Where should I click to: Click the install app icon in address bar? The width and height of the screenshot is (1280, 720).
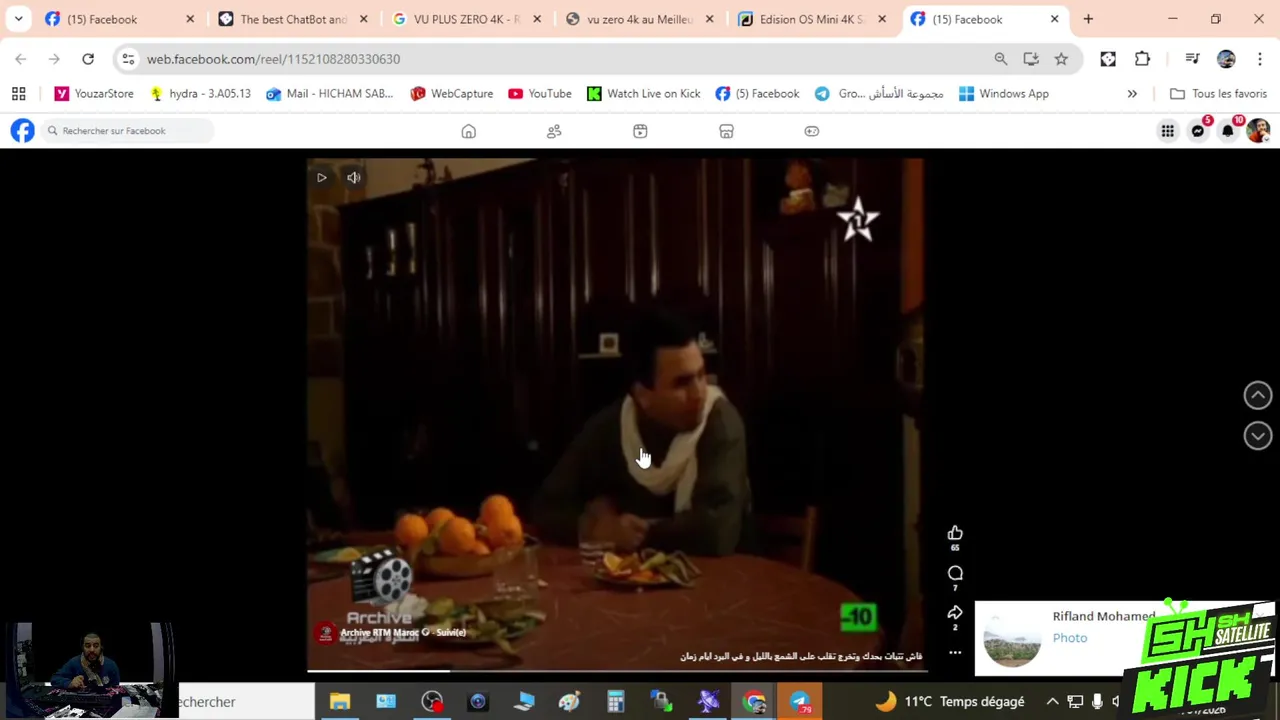[1031, 59]
